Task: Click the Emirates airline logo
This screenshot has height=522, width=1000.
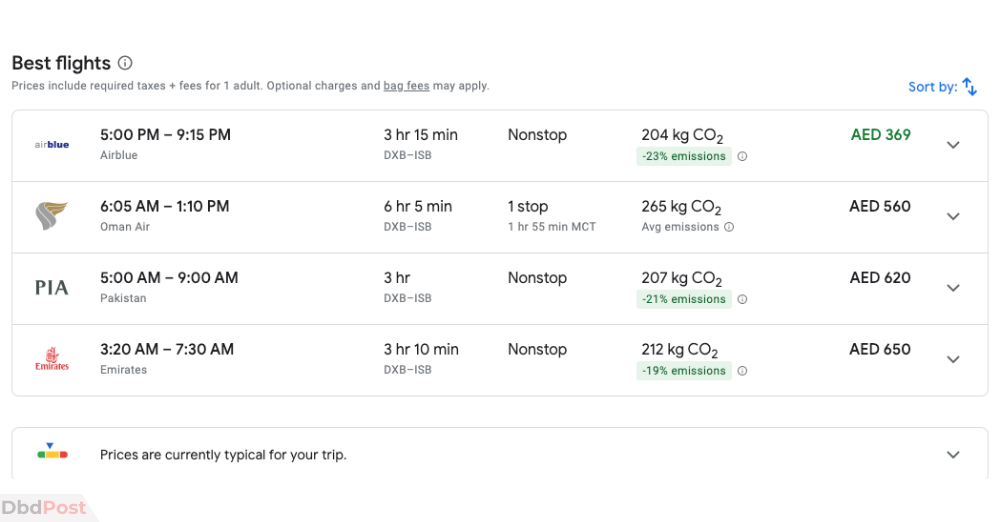Action: click(x=52, y=359)
